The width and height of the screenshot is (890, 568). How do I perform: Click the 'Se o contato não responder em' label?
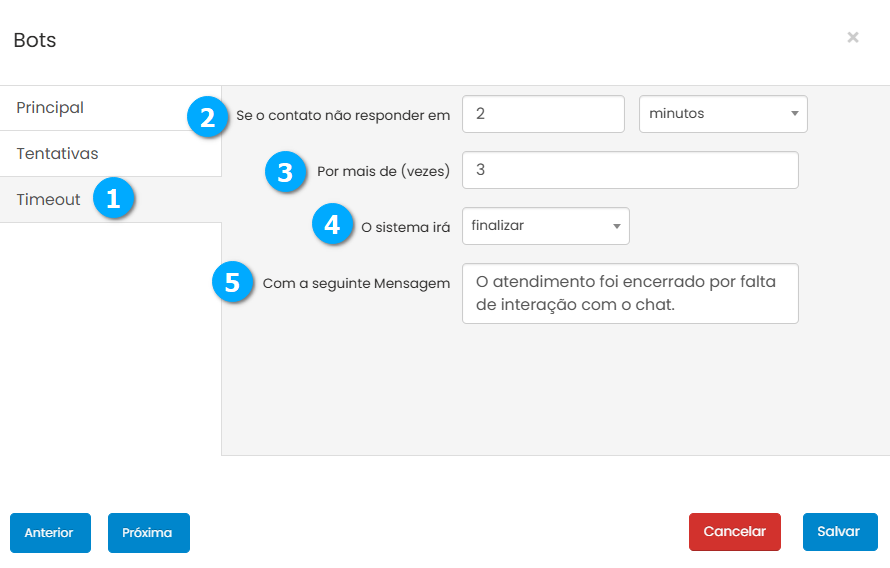343,116
